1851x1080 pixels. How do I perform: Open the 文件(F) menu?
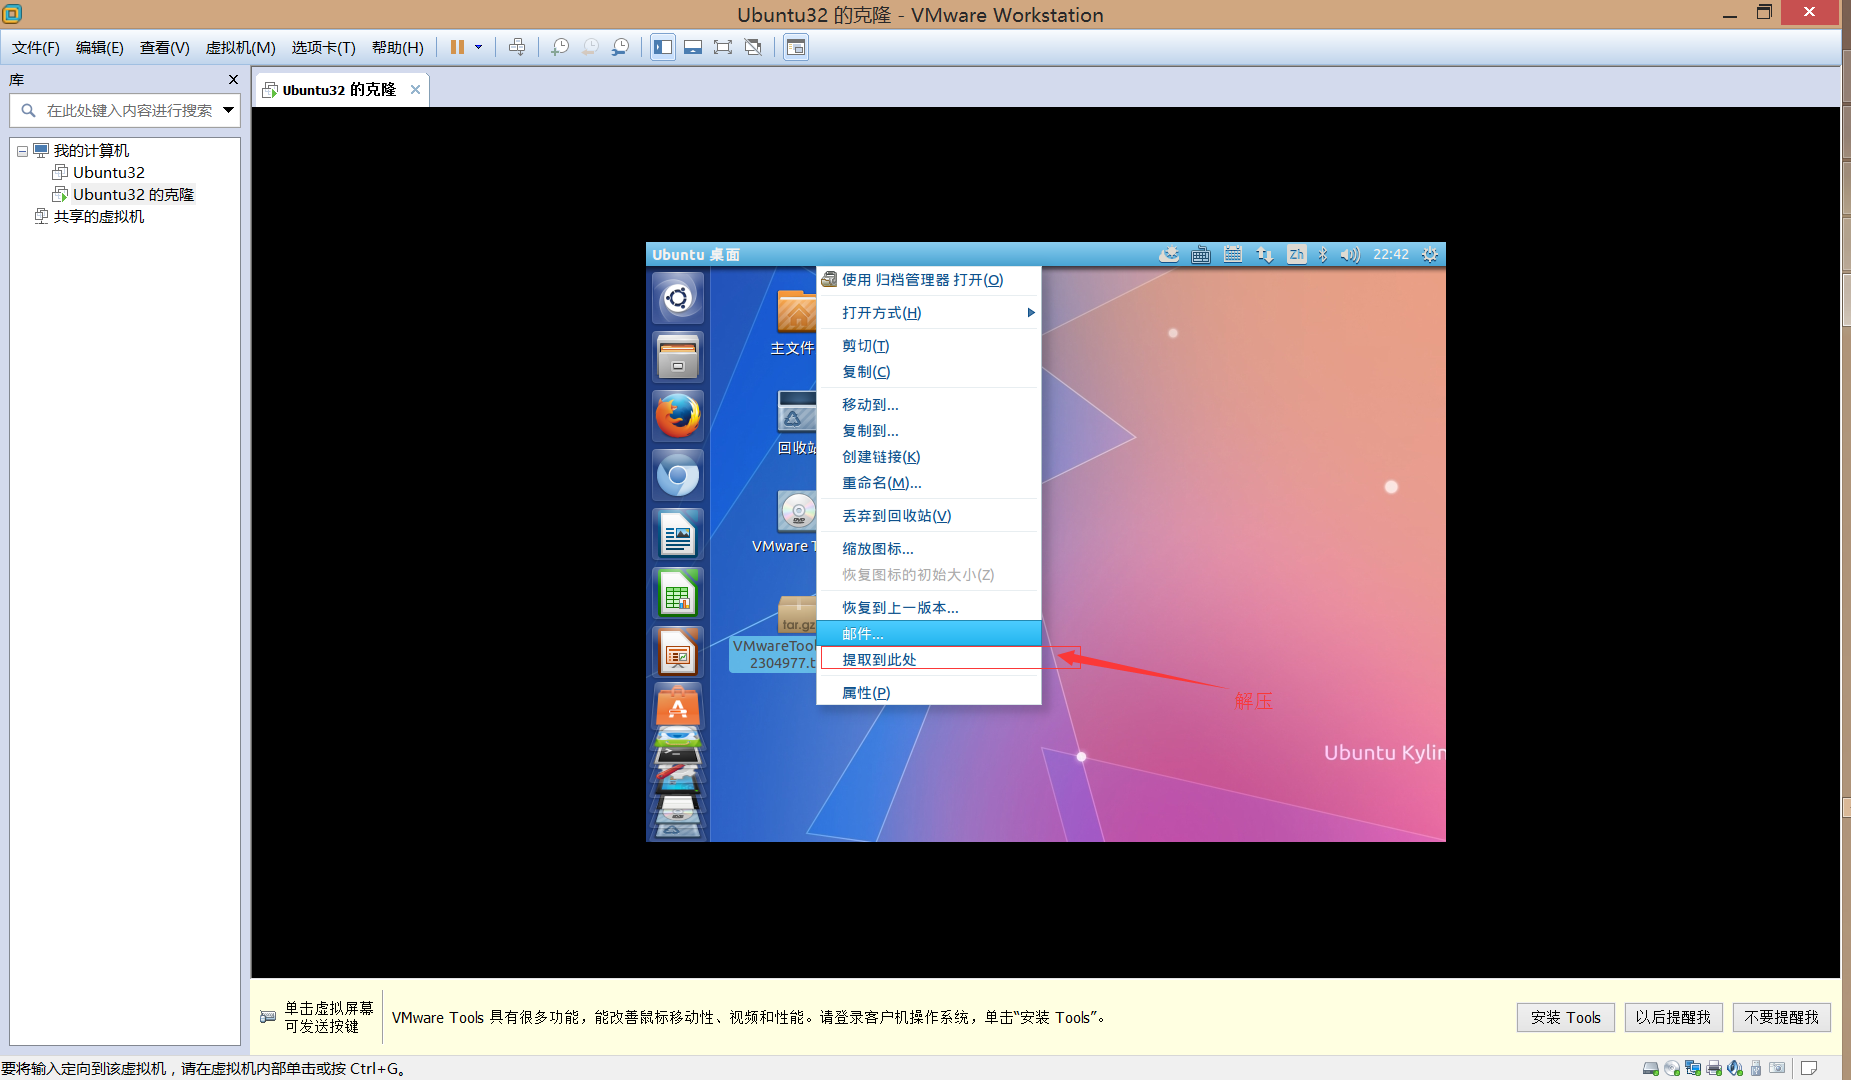(x=36, y=47)
